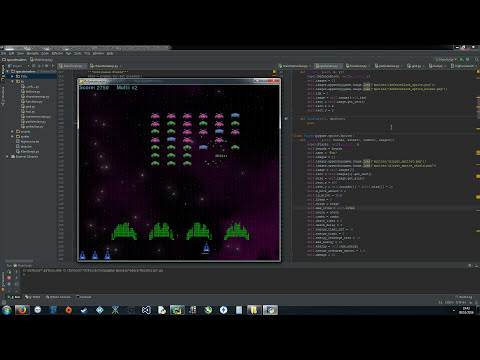The image size is (480, 360).
Task: Open the Event Log in status bar
Action: click(464, 297)
